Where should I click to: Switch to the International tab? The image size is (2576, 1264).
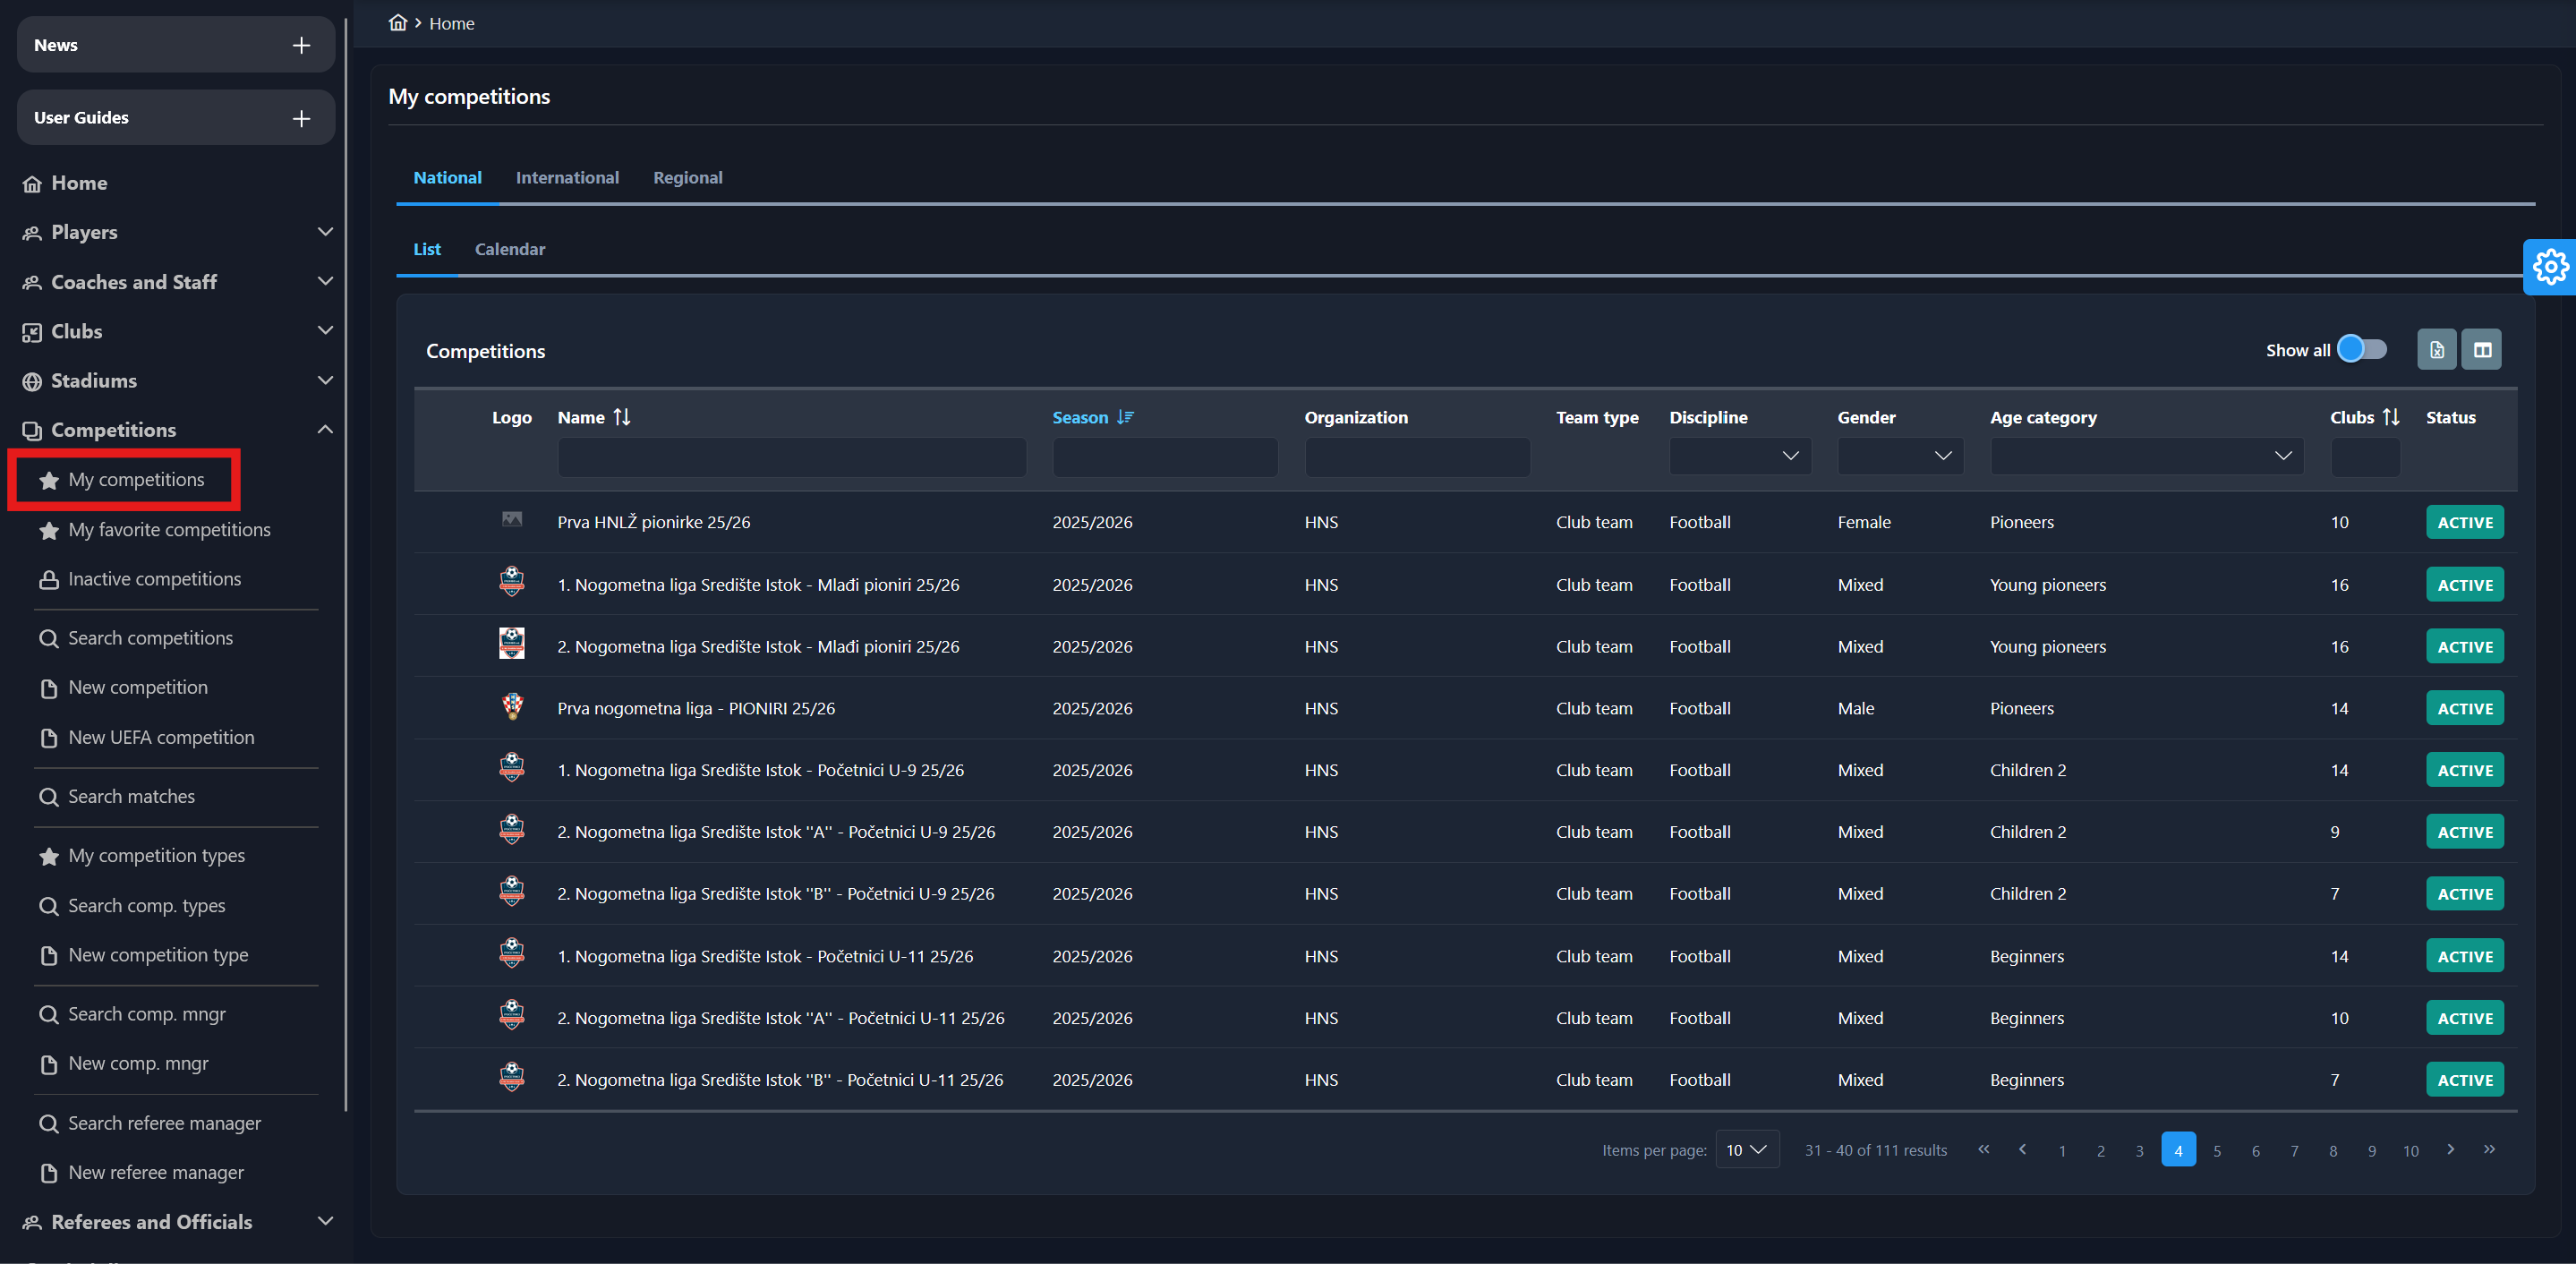point(567,177)
